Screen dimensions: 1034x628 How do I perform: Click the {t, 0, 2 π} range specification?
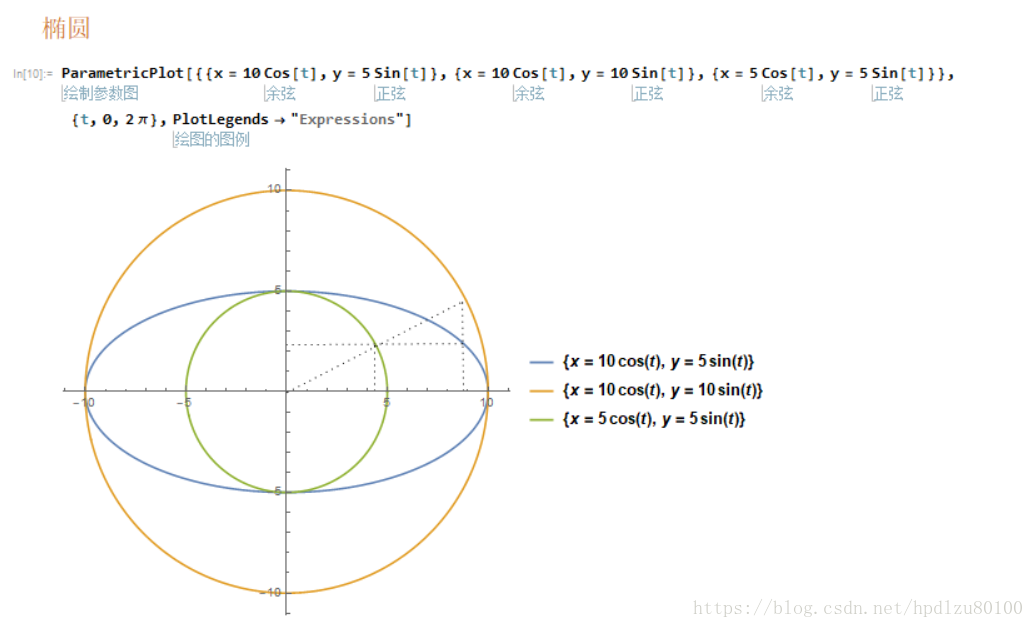pos(114,119)
